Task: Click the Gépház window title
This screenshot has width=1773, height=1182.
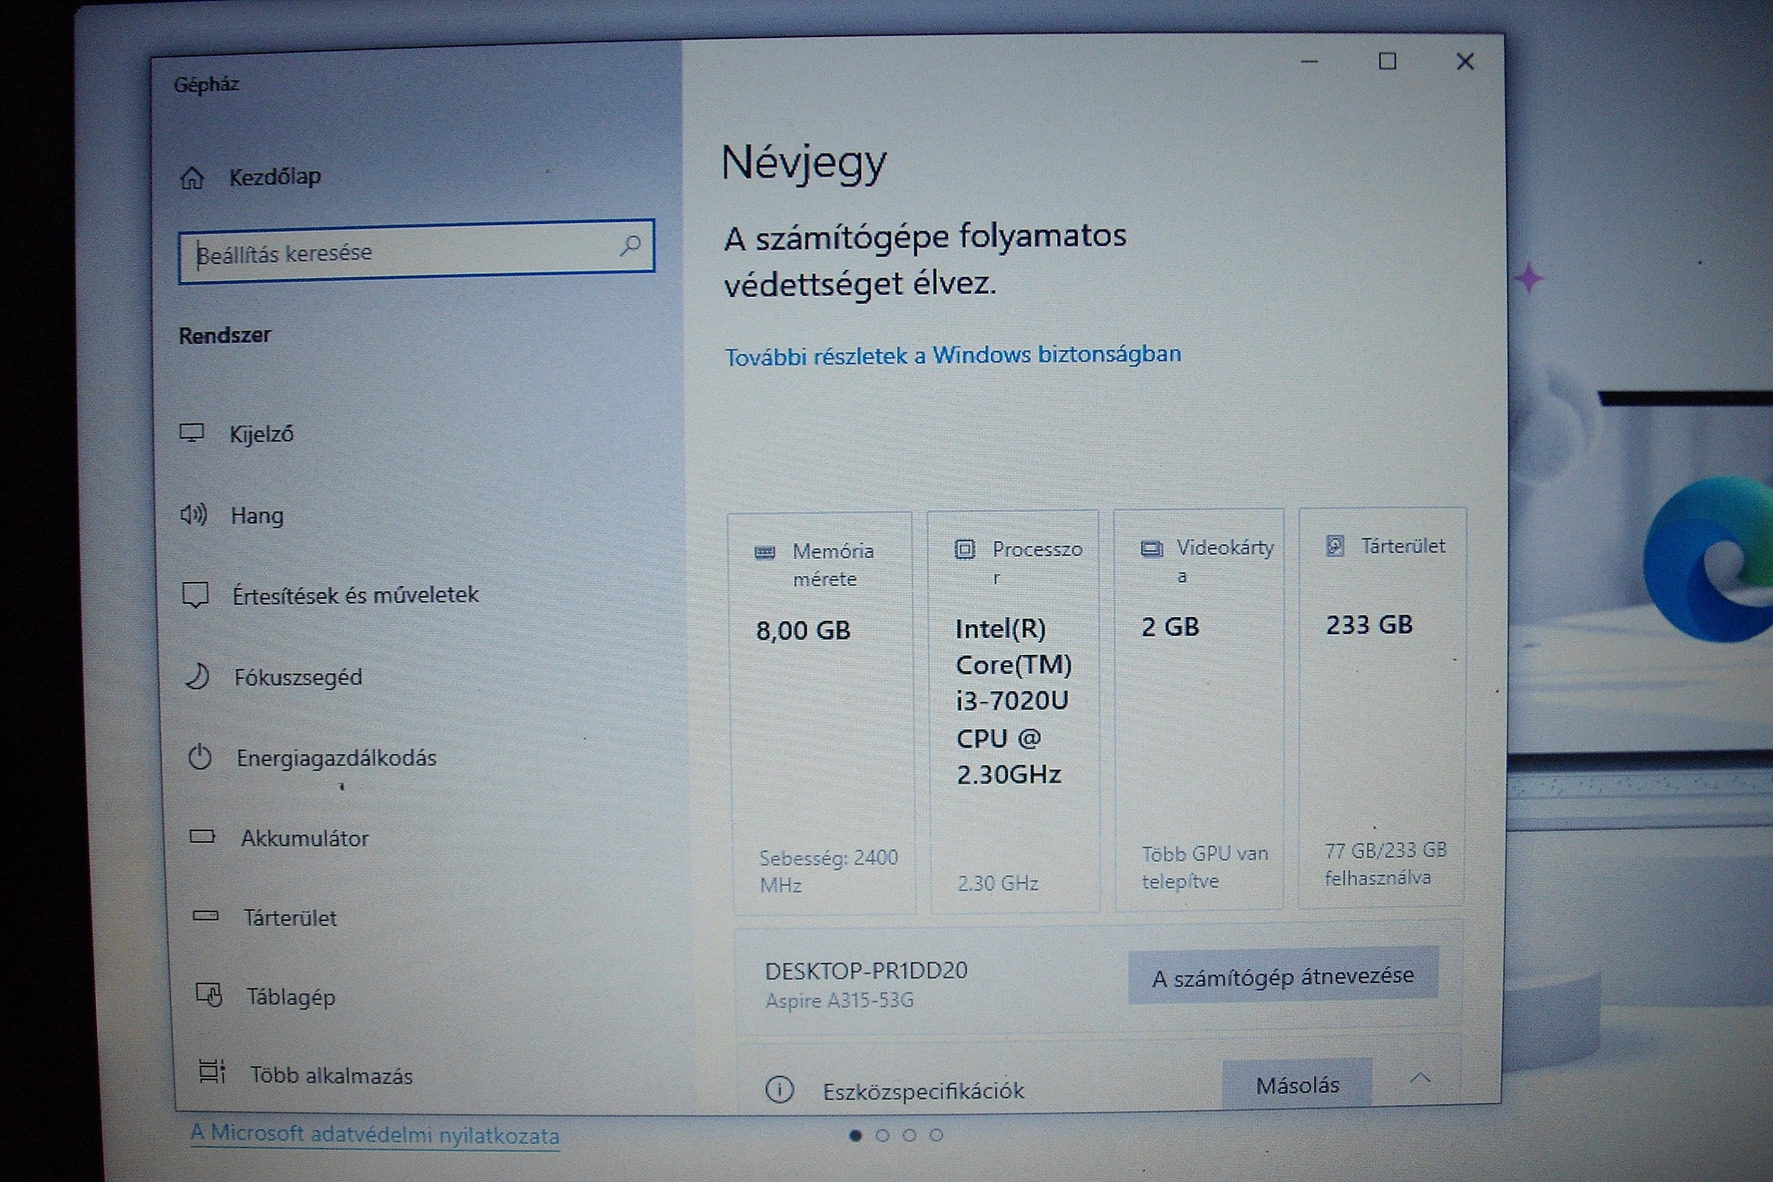Action: (x=206, y=84)
